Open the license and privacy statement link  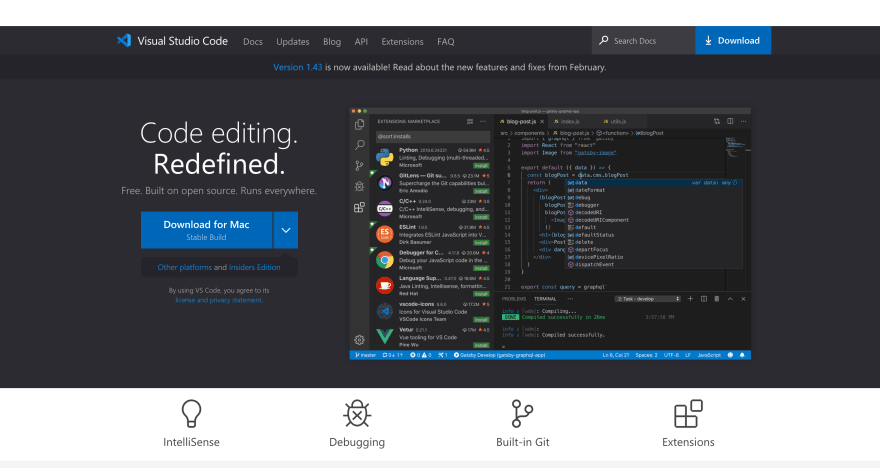[x=219, y=300]
